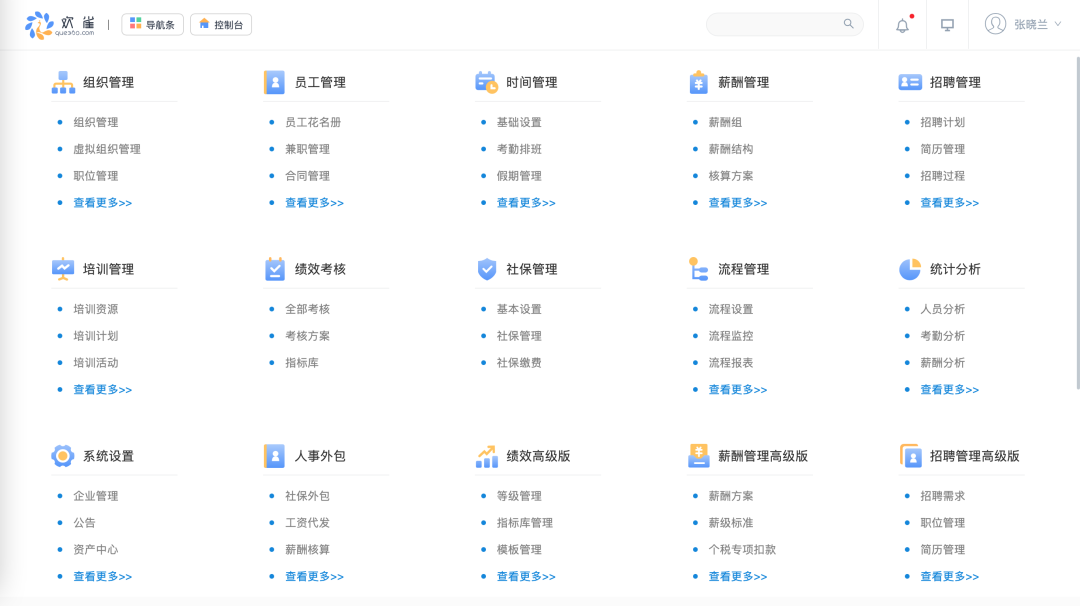Click the monitor icon in the top bar
This screenshot has height=606, width=1080.
pyautogui.click(x=946, y=24)
